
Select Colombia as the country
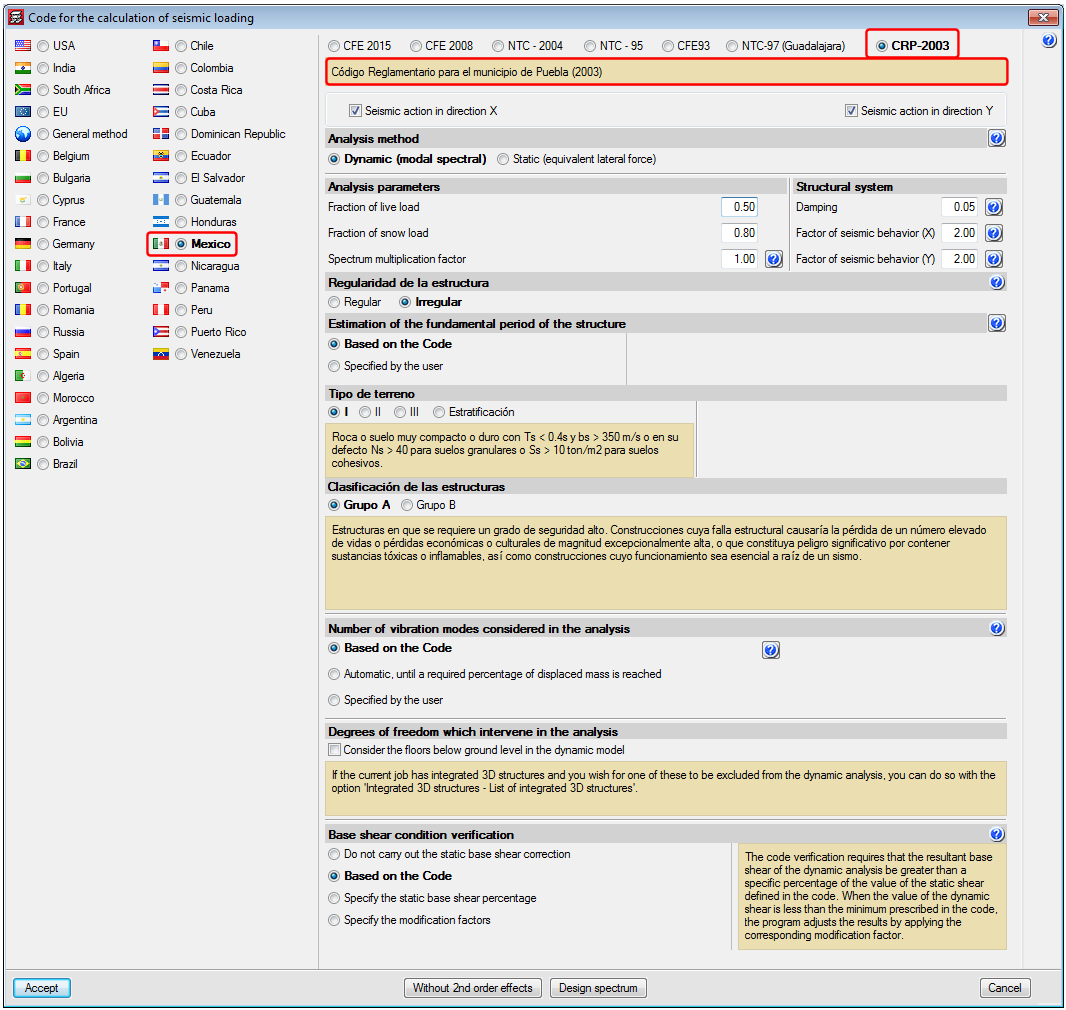[181, 68]
